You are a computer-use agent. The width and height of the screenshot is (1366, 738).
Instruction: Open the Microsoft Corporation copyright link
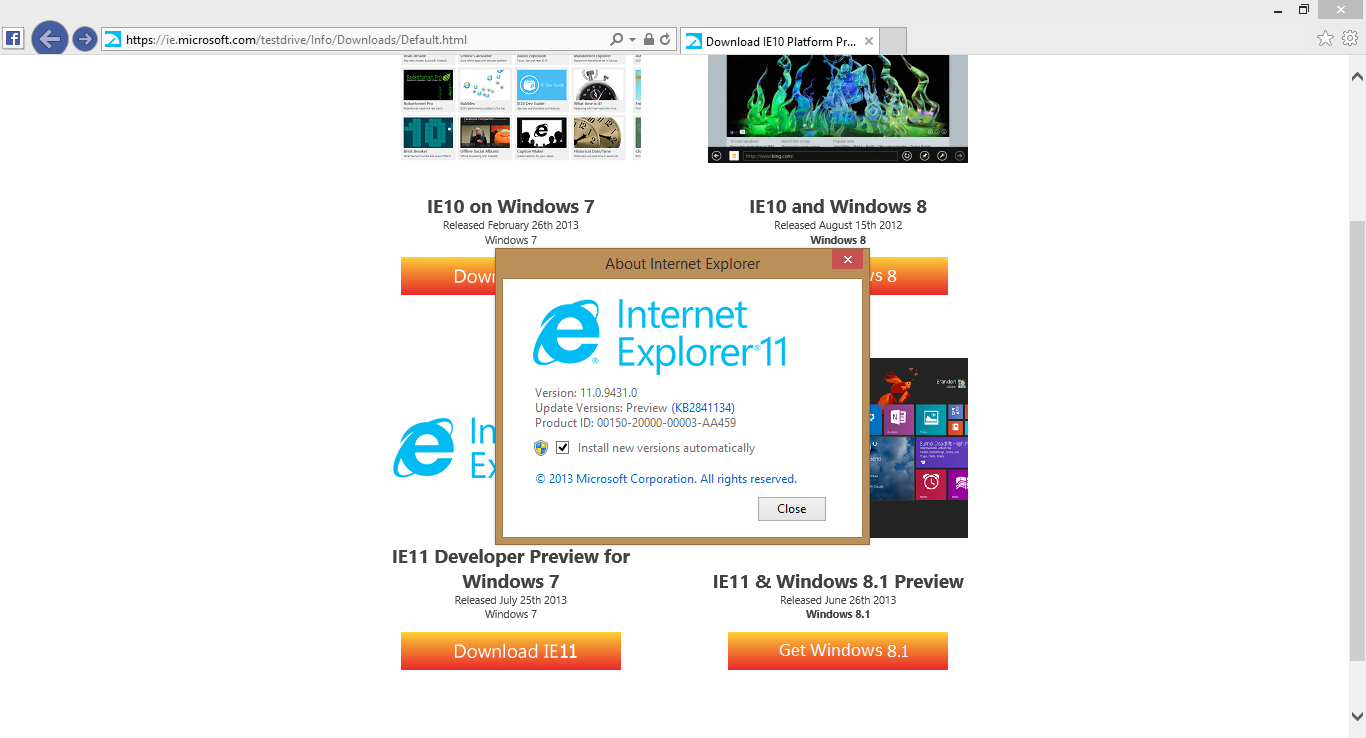coord(666,479)
